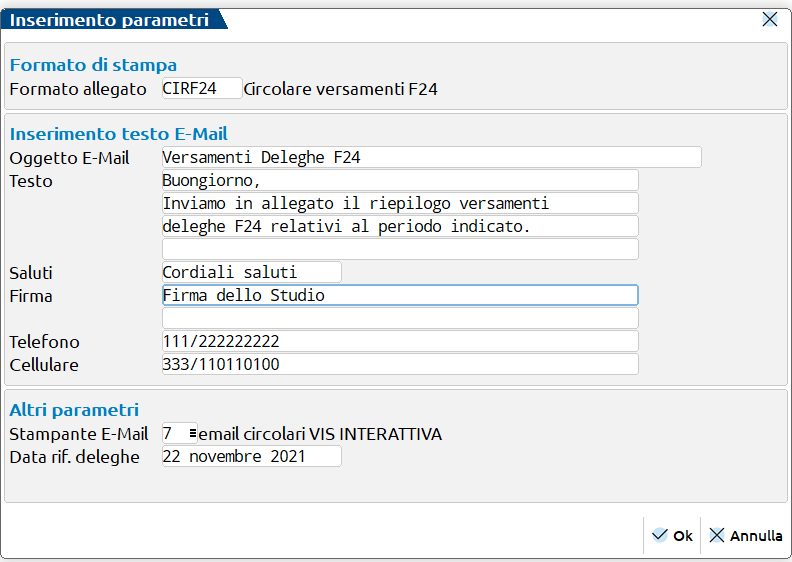The image size is (792, 562).
Task: Focus the Saluti field
Action: 251,272
